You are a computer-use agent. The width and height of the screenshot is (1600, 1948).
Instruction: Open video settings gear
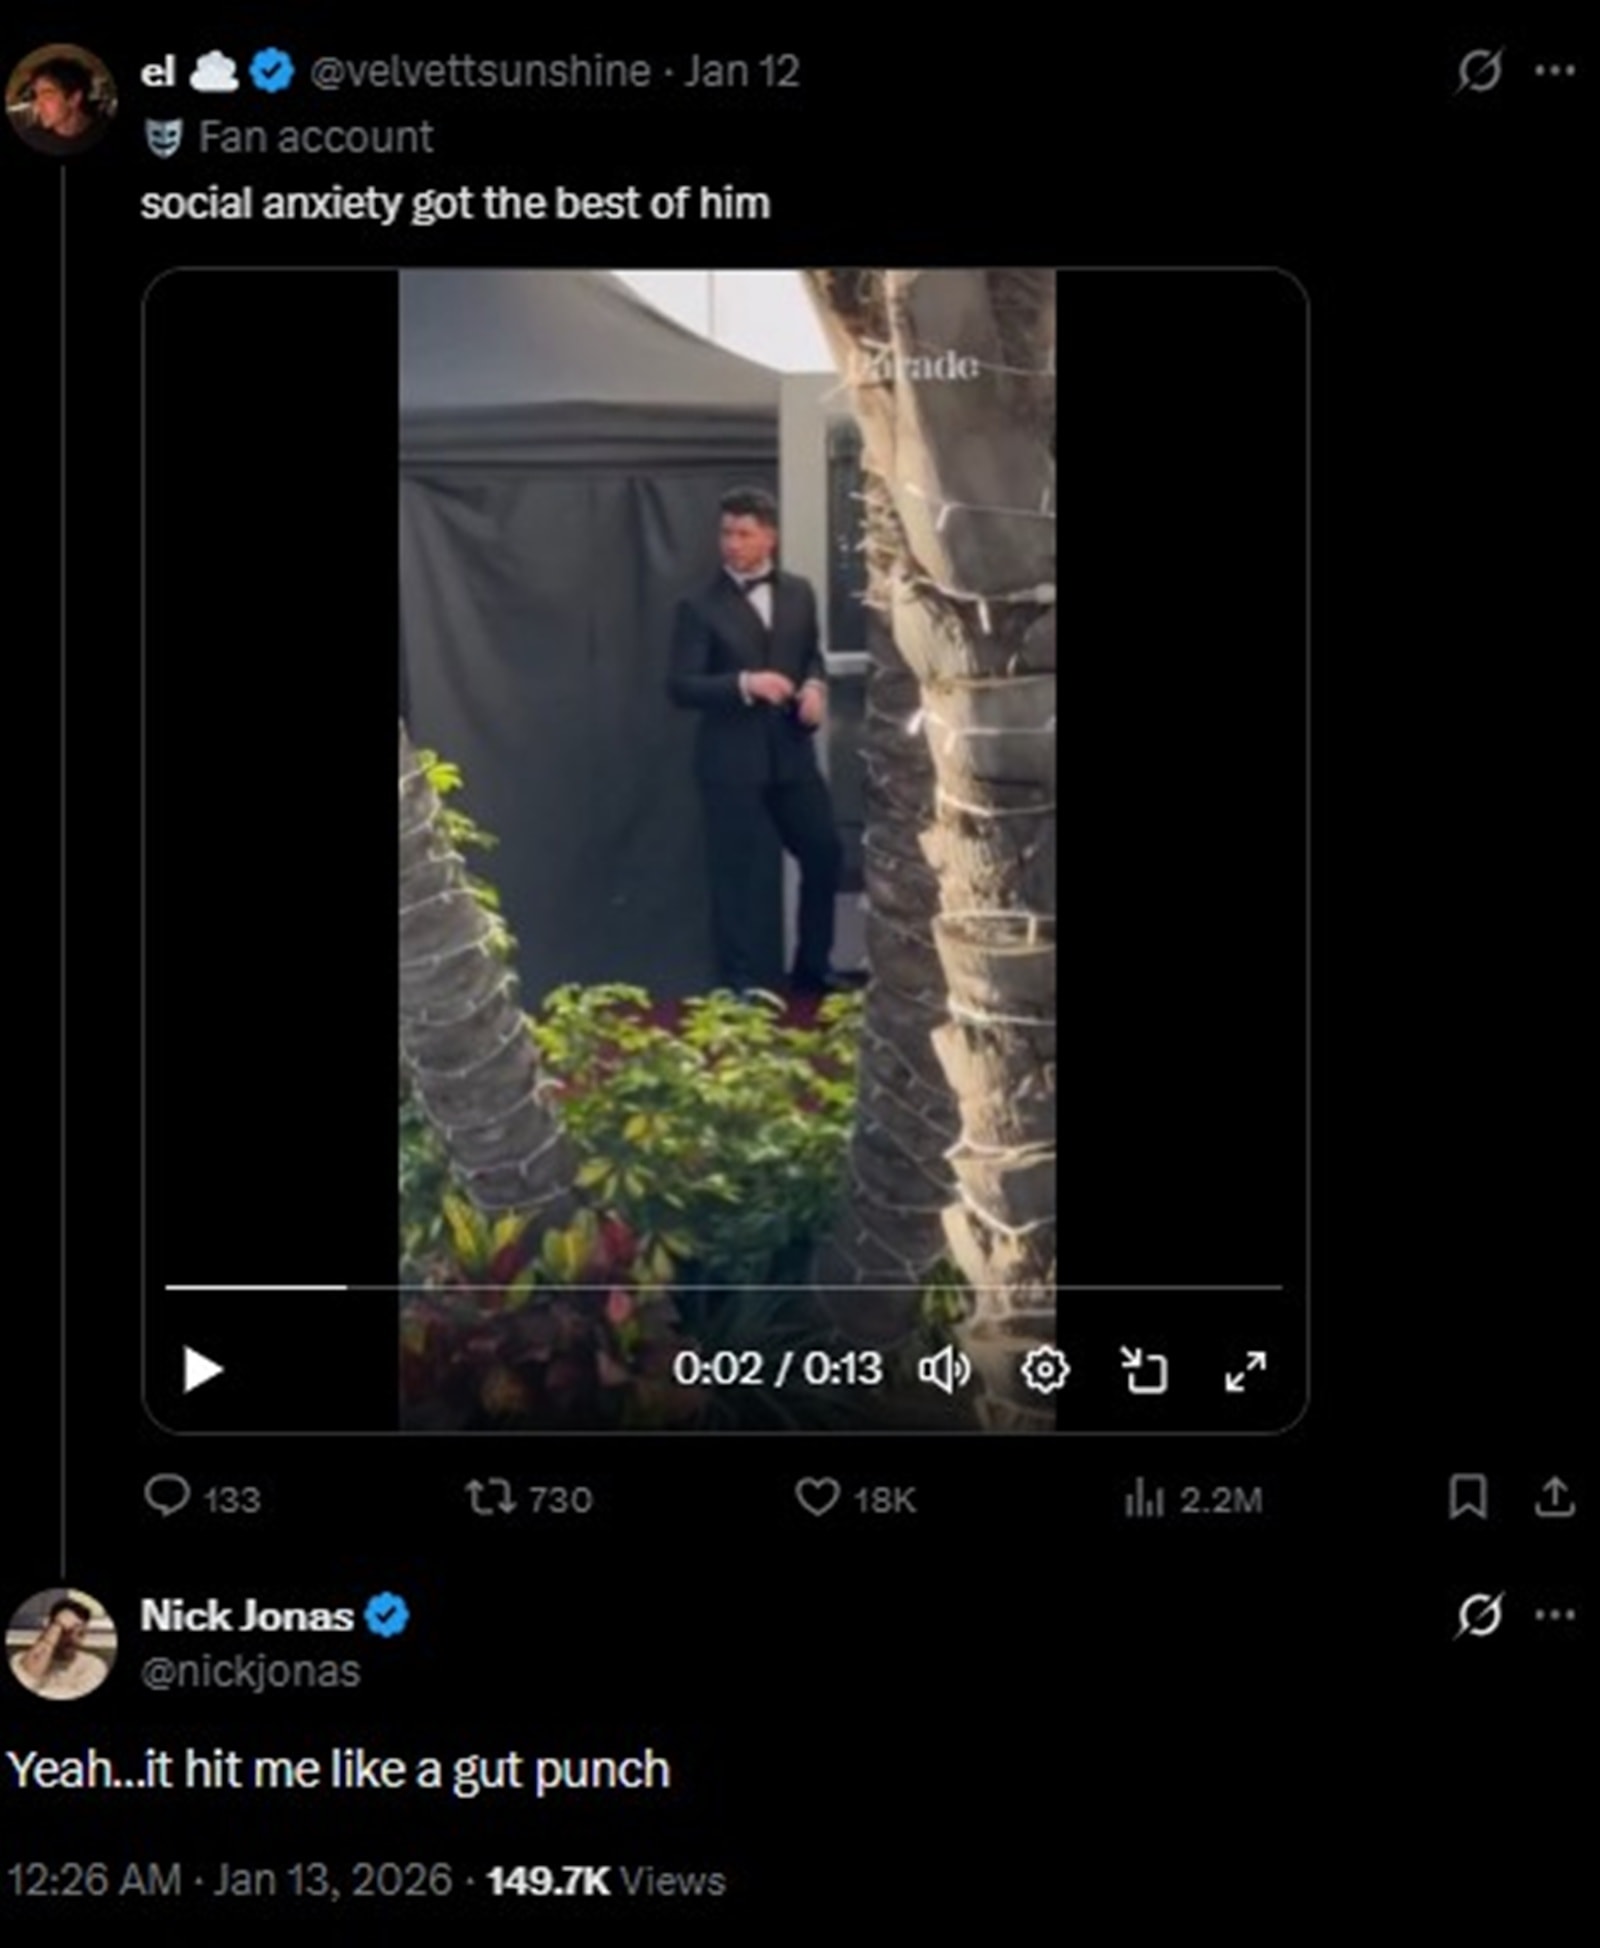coord(1045,1369)
